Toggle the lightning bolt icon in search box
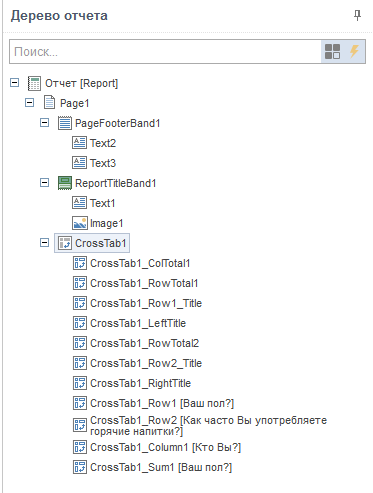The image size is (373, 493). pyautogui.click(x=354, y=52)
